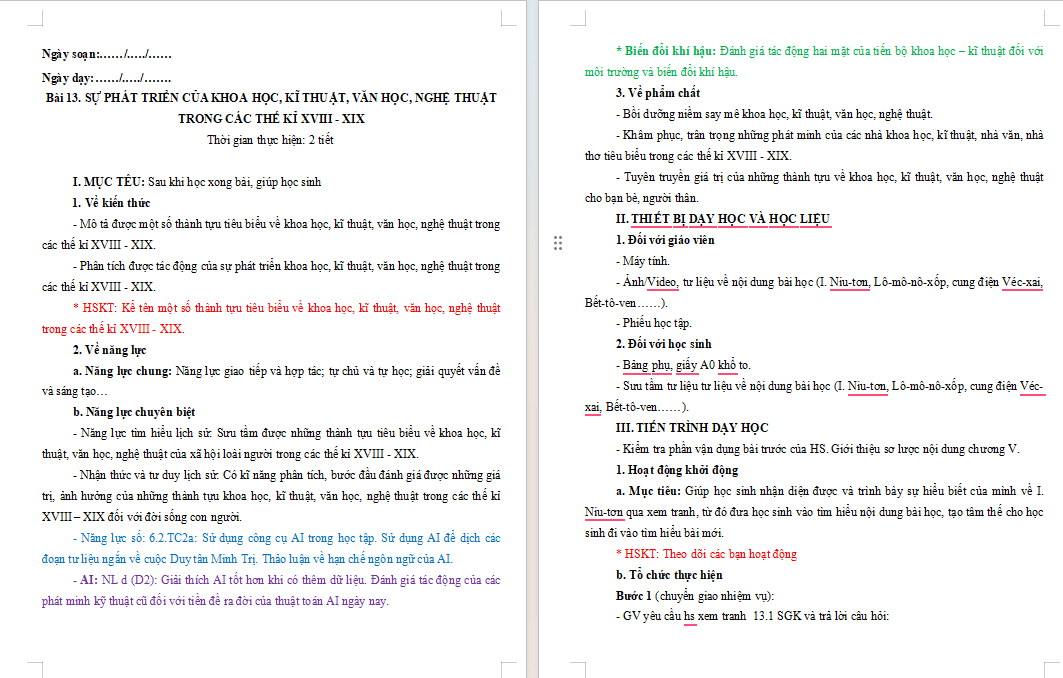Viewport: 1063px width, 678px height.
Task: Click the blue 'Năng lực số: 6.2.TC2a' paragraph
Action: (x=271, y=548)
